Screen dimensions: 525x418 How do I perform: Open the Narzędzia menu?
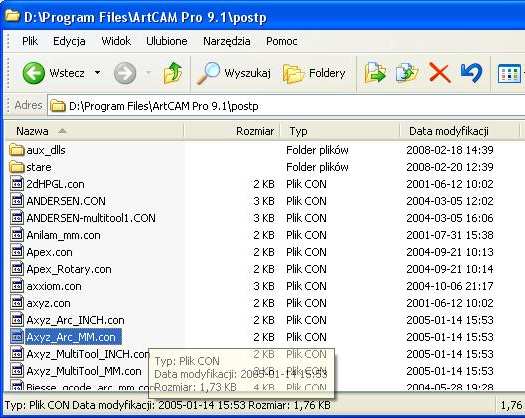227,41
